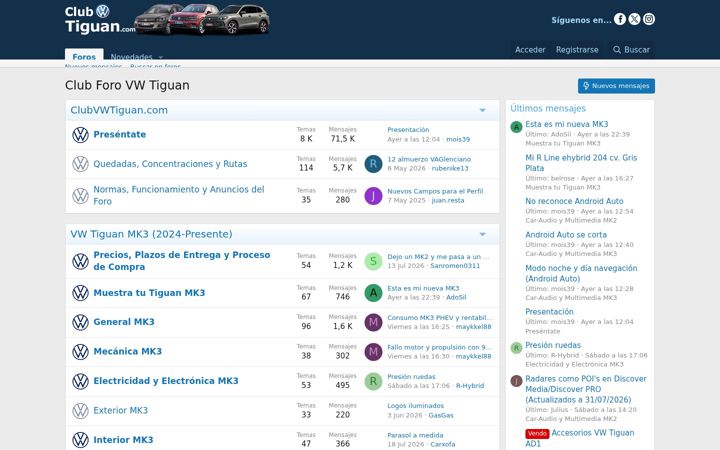Open the General MK3 forum
Viewport: 720px width, 450px height.
point(124,322)
